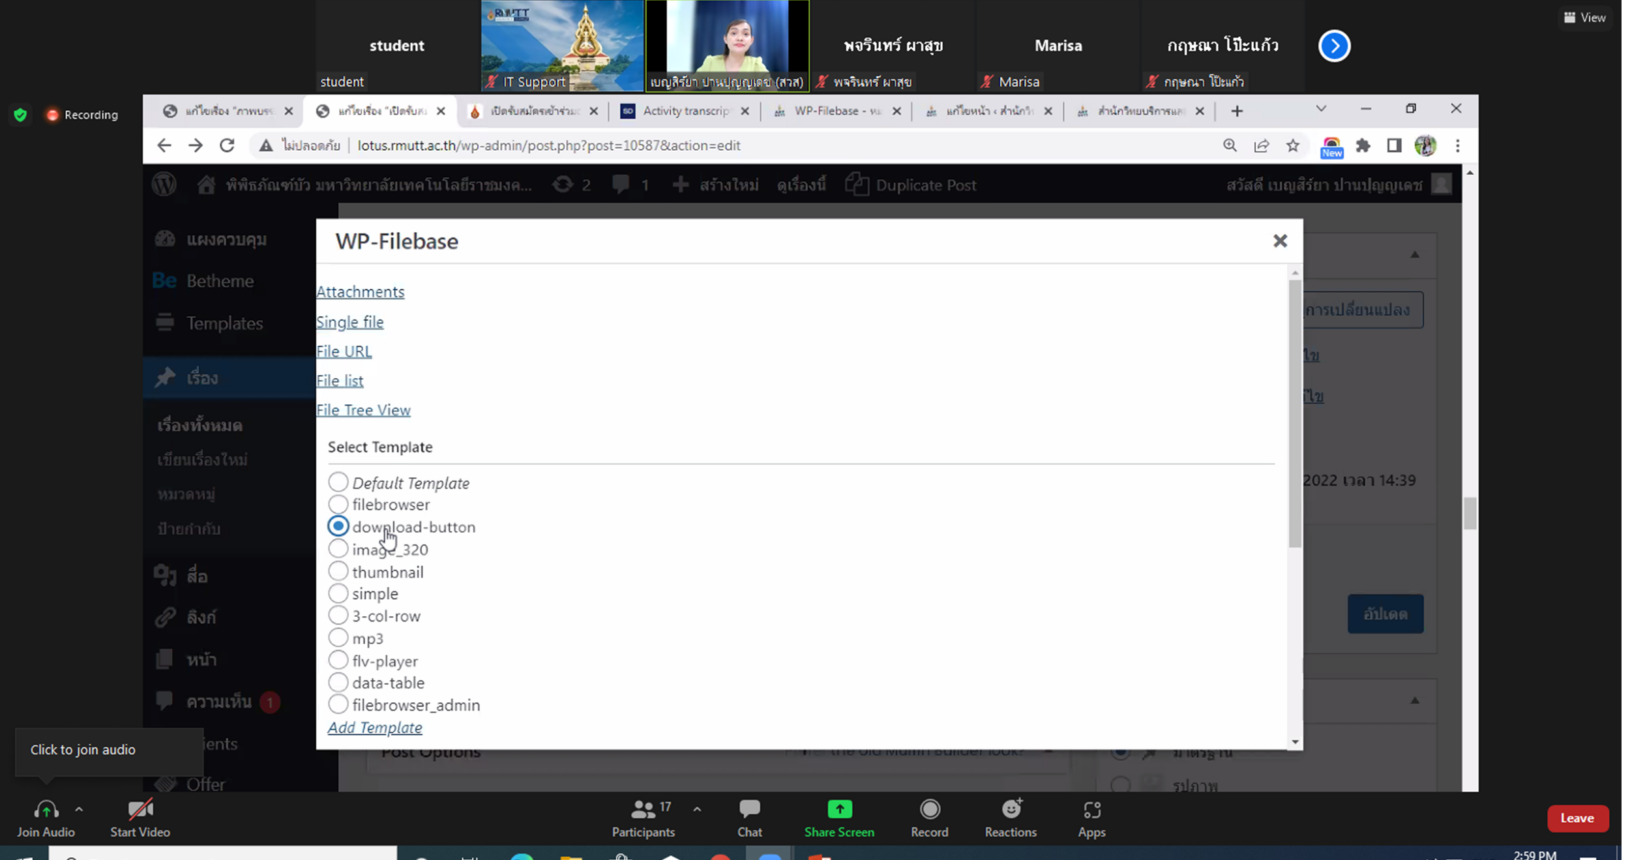Image resolution: width=1630 pixels, height=860 pixels.
Task: Open new Chrome tab
Action: pos(1237,111)
